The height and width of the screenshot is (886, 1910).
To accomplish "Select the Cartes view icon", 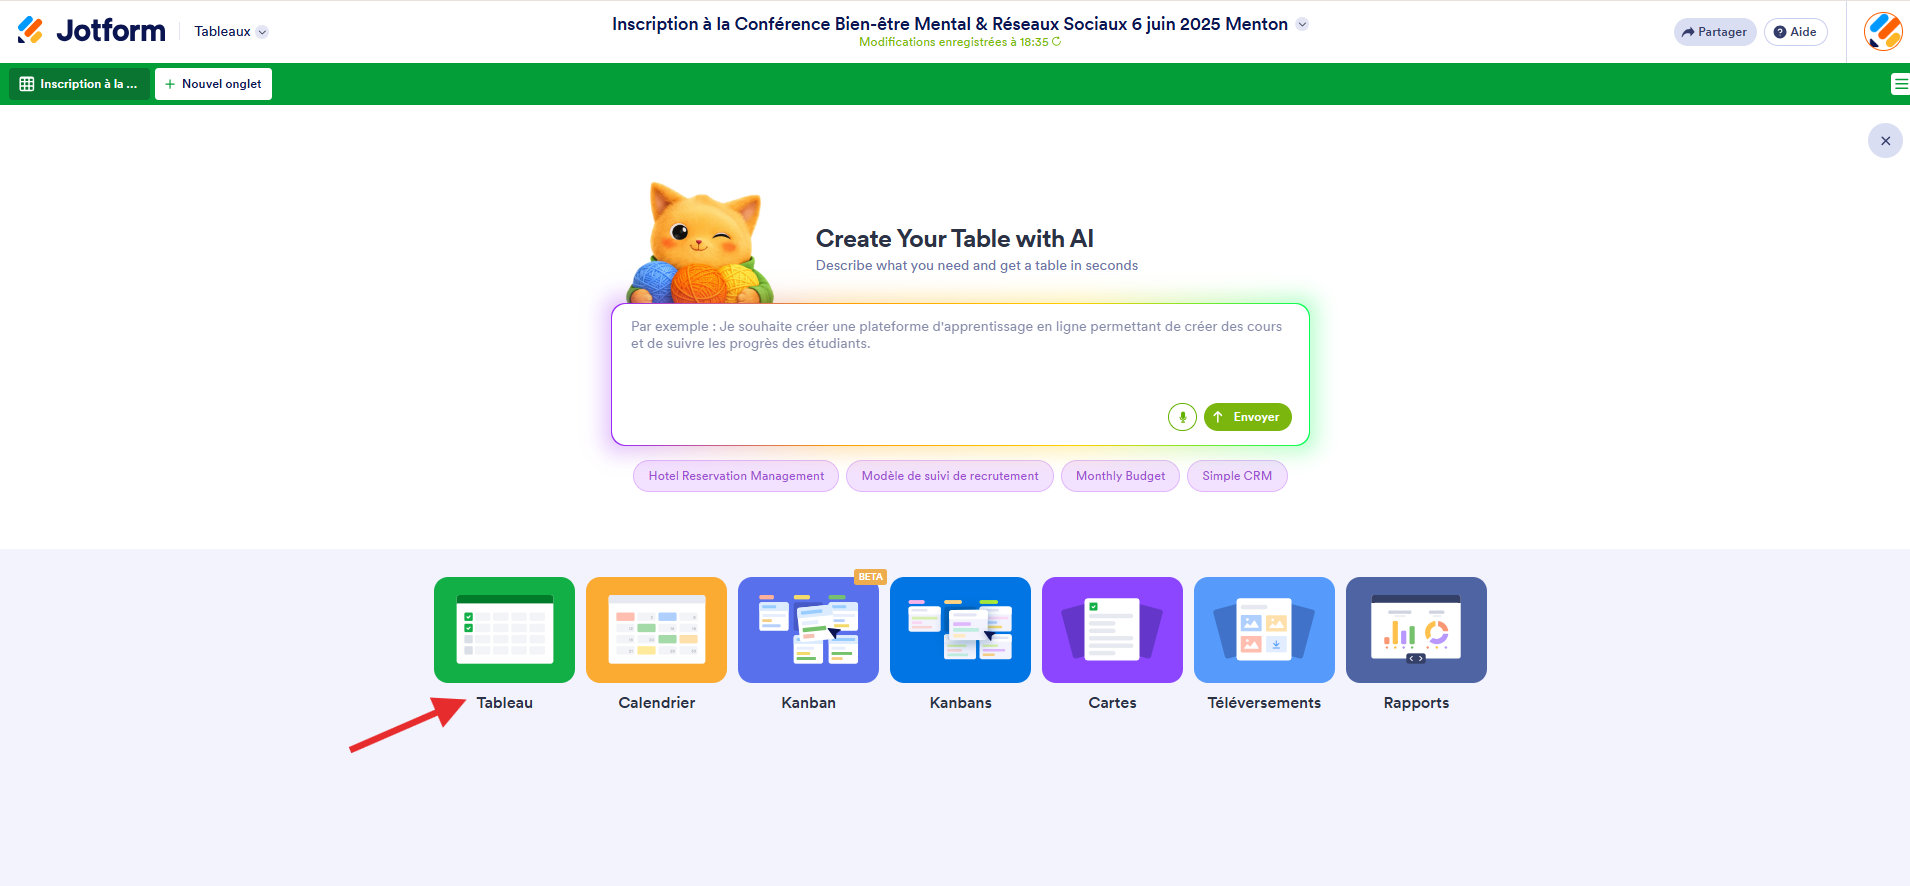I will coord(1112,630).
